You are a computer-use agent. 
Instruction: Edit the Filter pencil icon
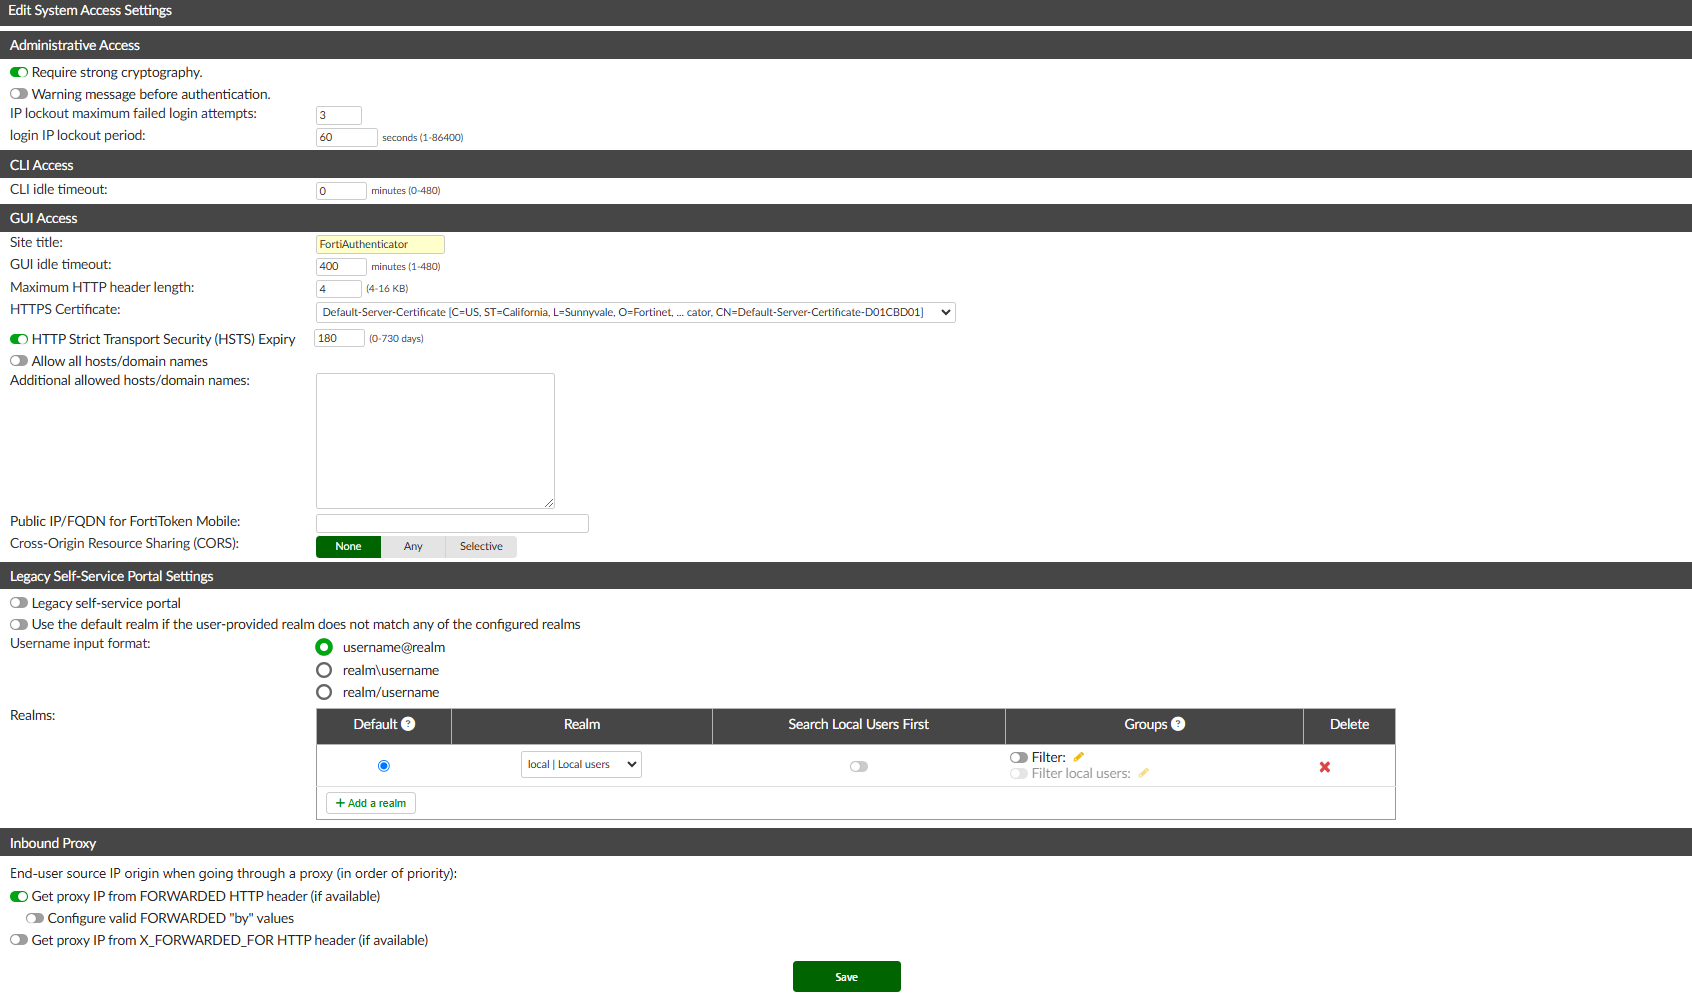[1079, 757]
